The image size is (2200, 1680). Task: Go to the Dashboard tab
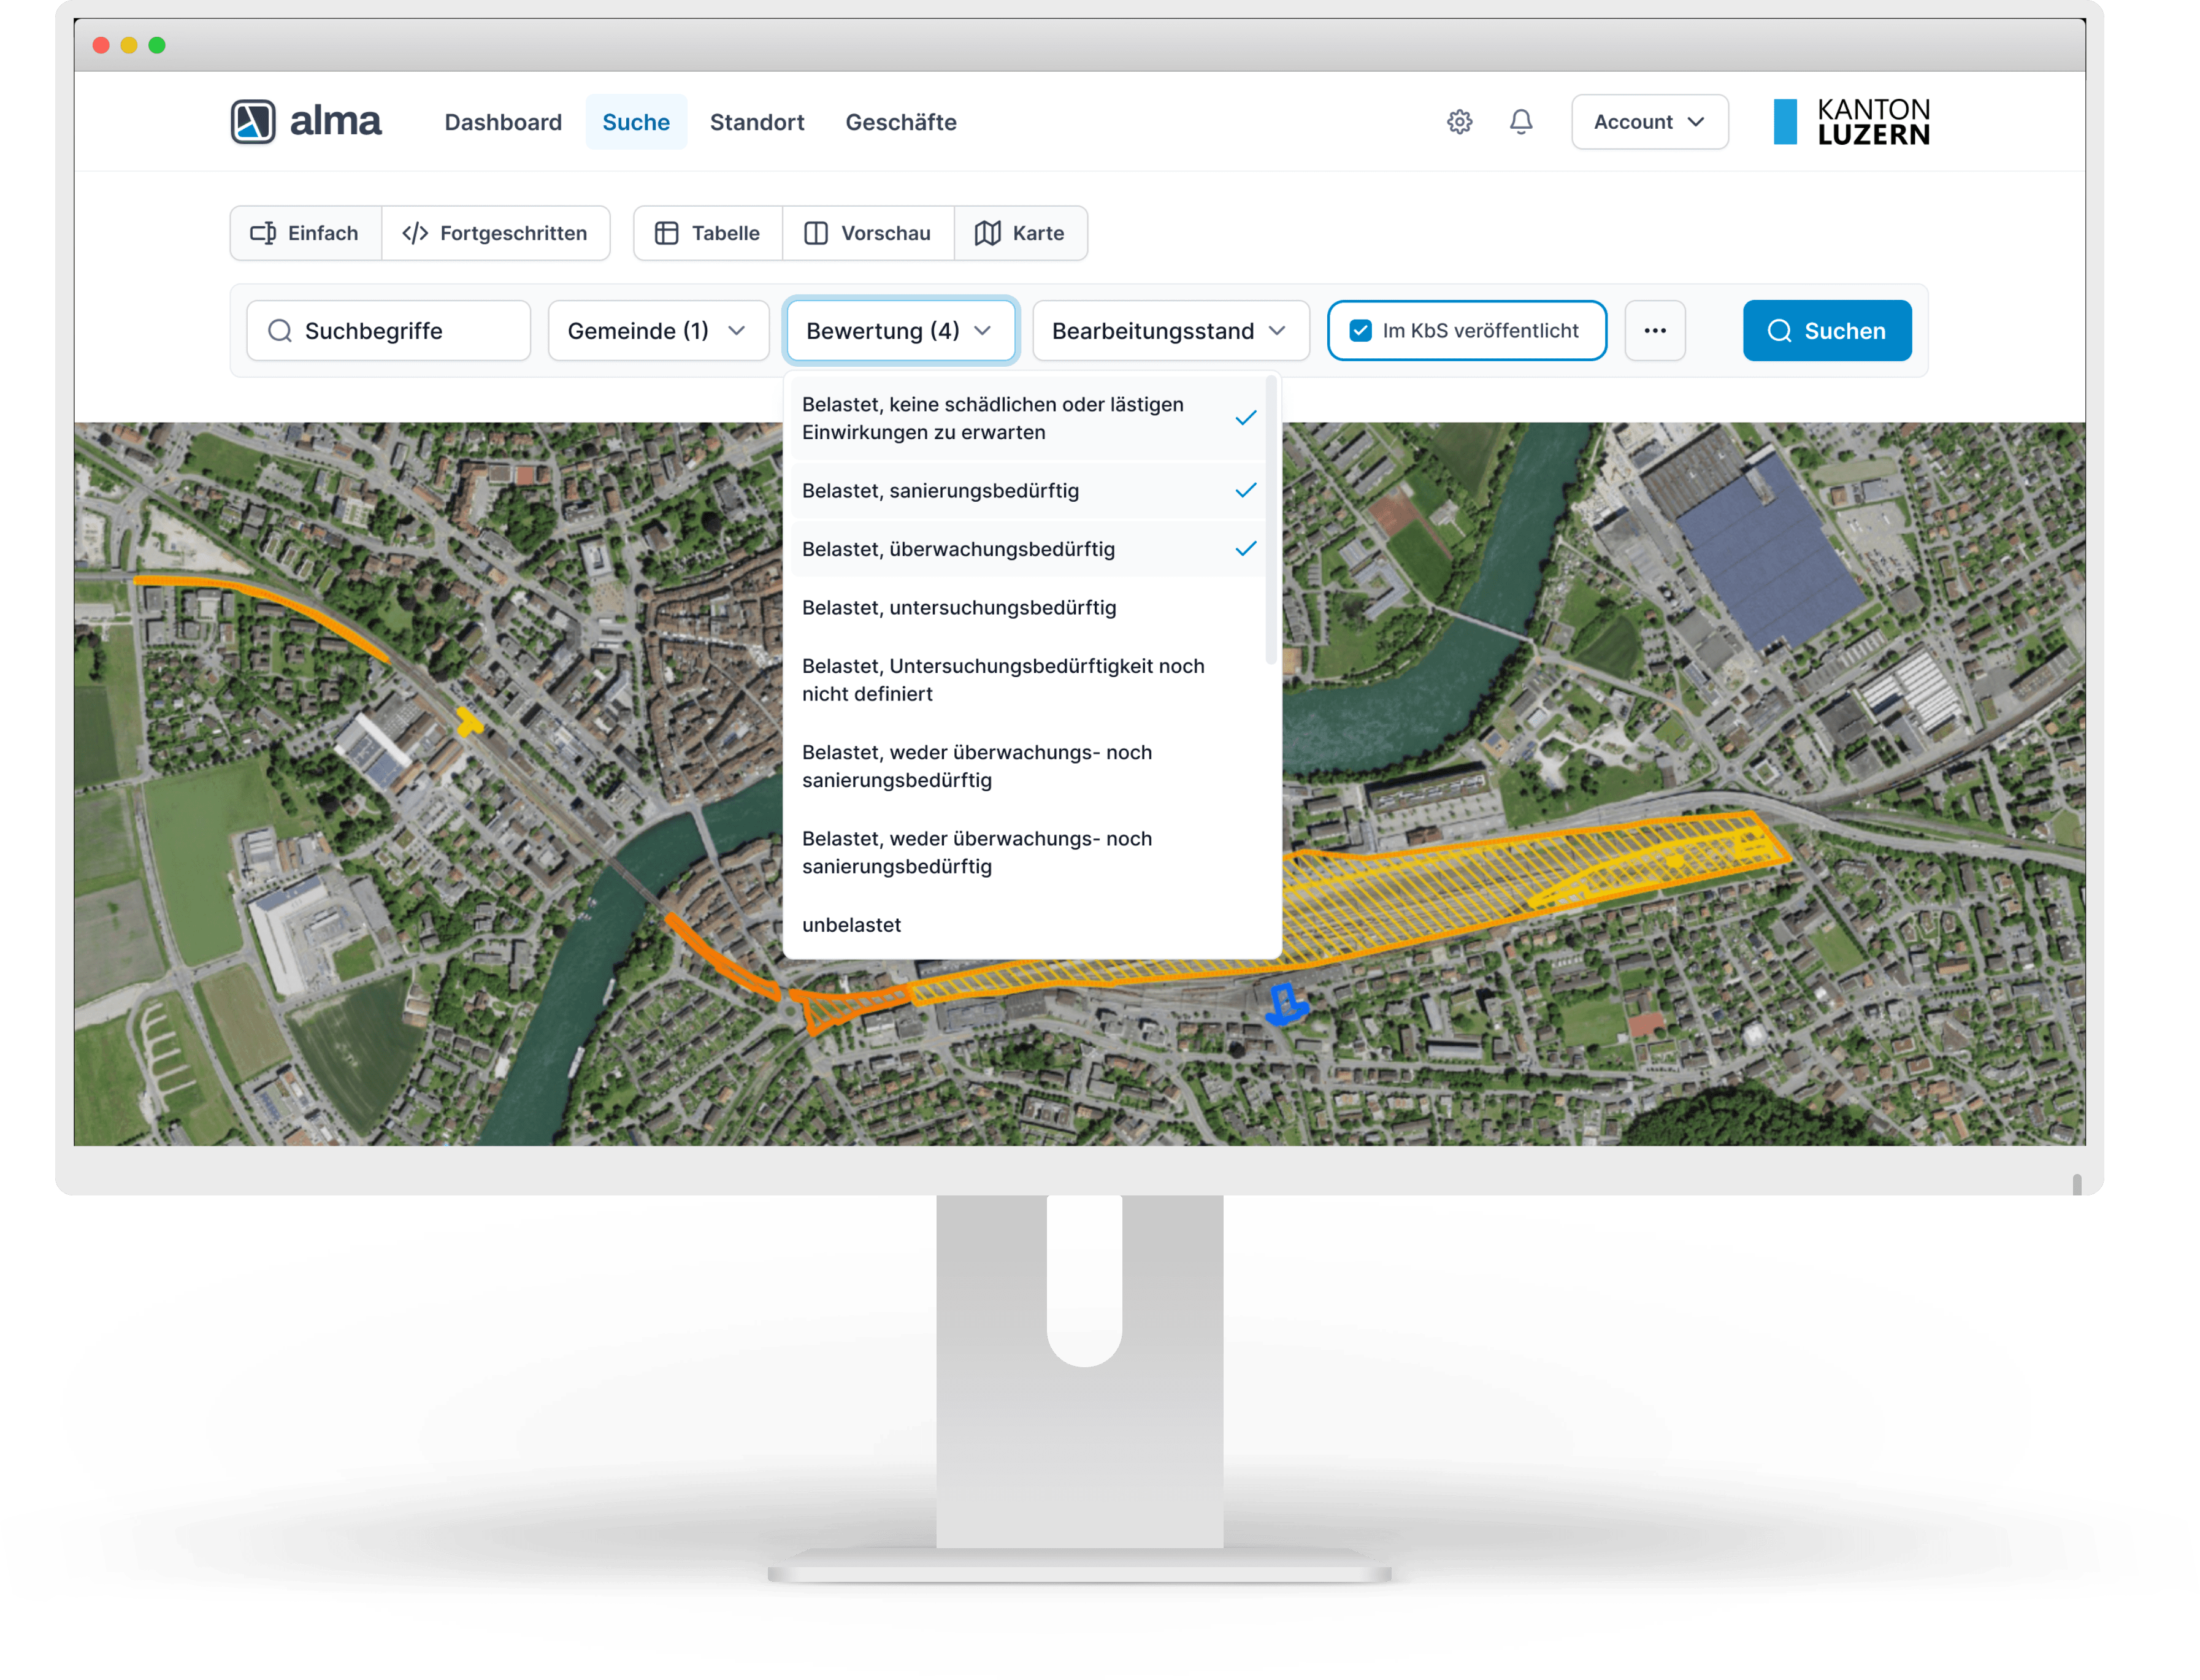pyautogui.click(x=503, y=122)
